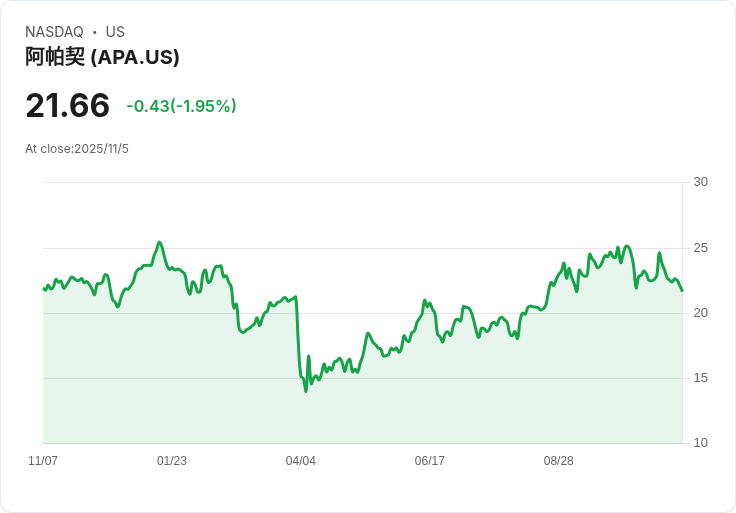Select the 08/28 date on x-axis
Viewport: 736px width, 513px height.
click(x=559, y=461)
